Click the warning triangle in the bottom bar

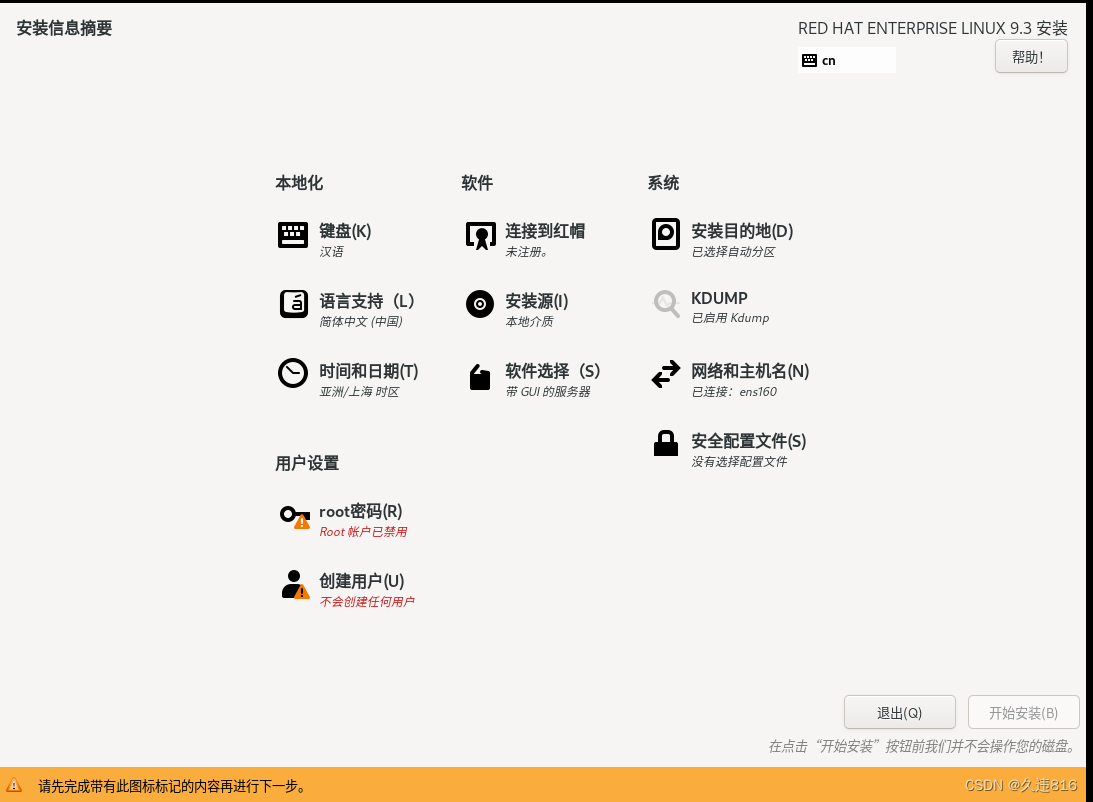(x=14, y=786)
